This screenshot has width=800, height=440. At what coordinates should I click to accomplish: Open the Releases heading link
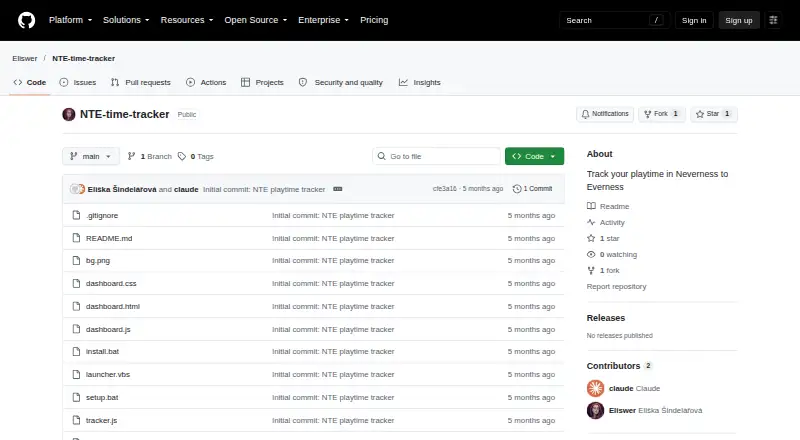[606, 318]
